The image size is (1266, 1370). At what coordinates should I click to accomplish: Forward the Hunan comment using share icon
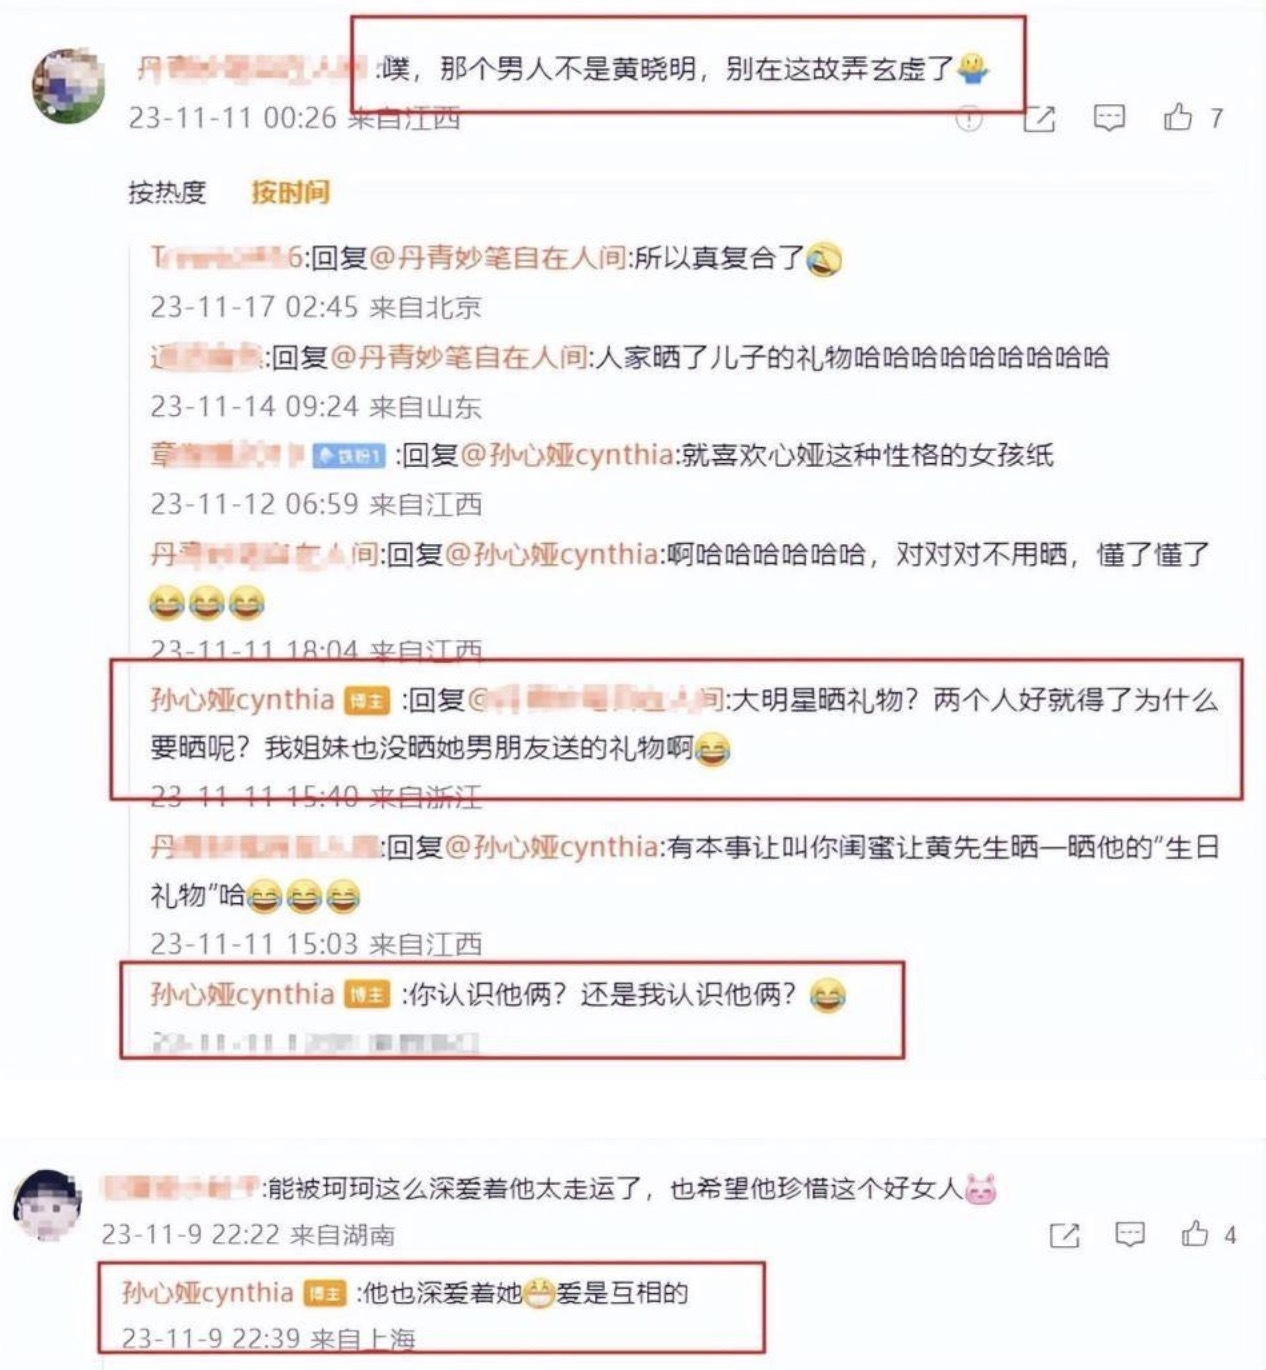point(1065,1236)
